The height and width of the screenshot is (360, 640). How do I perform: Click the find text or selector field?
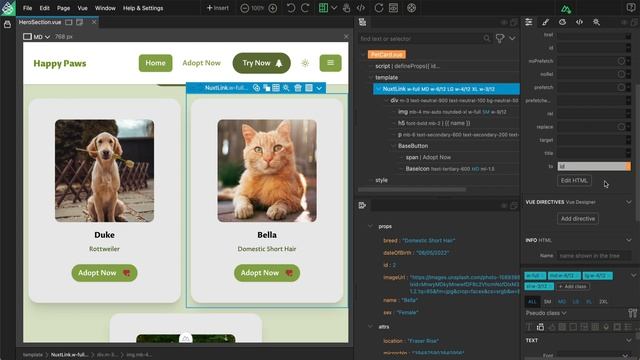pyautogui.click(x=420, y=39)
